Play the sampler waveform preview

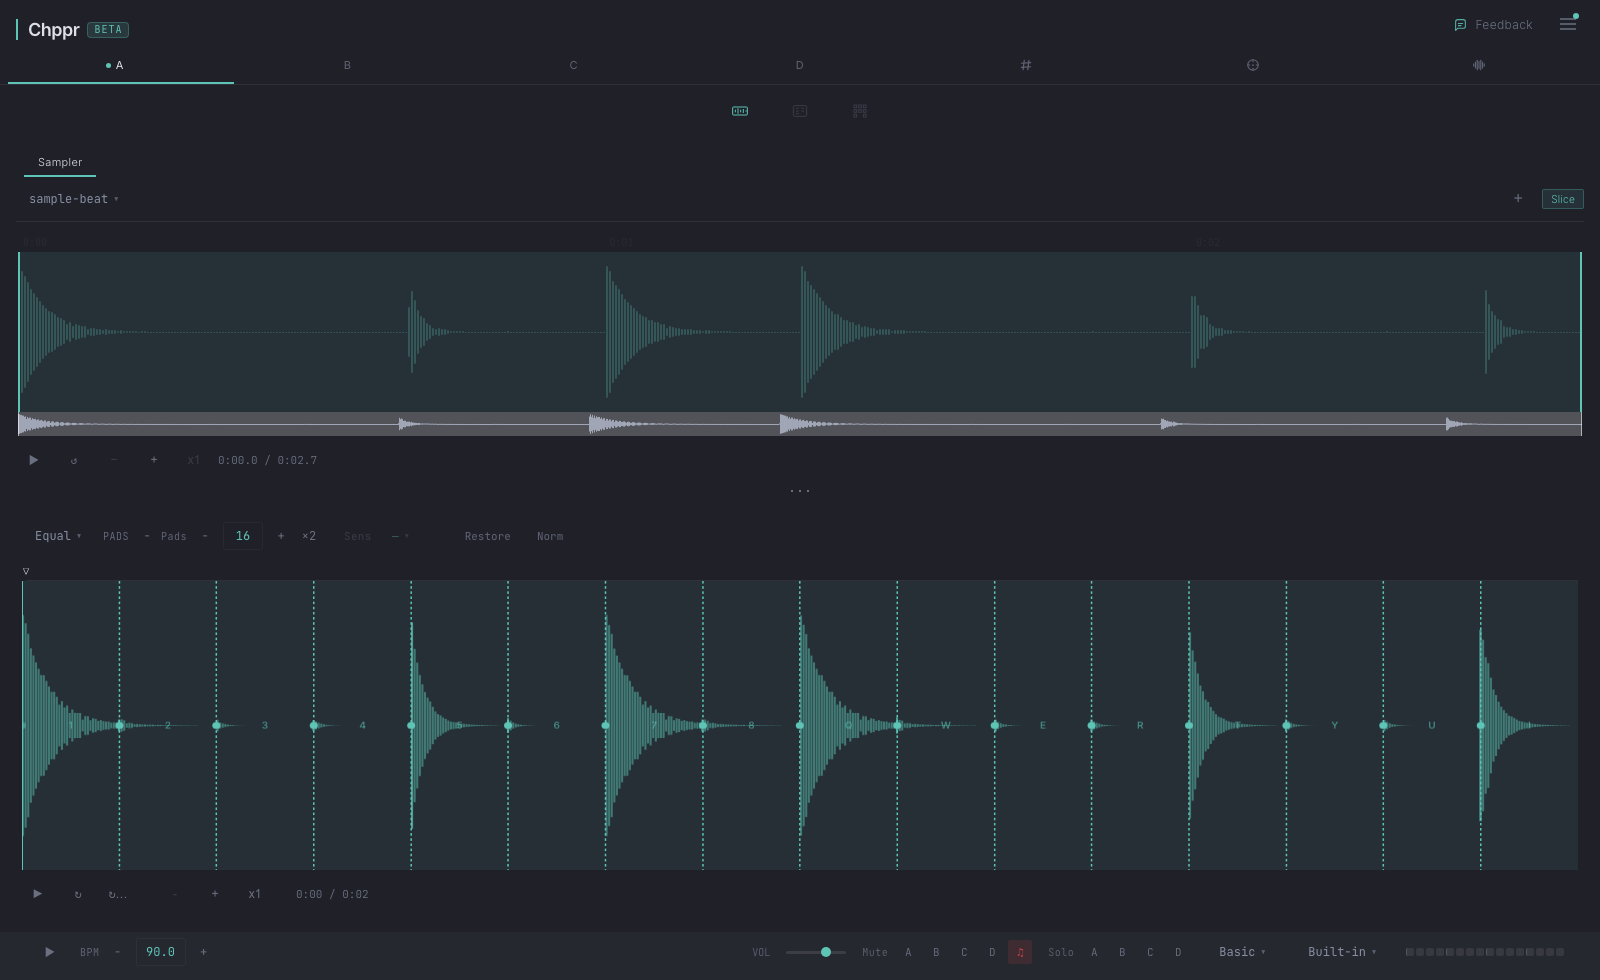tap(33, 460)
